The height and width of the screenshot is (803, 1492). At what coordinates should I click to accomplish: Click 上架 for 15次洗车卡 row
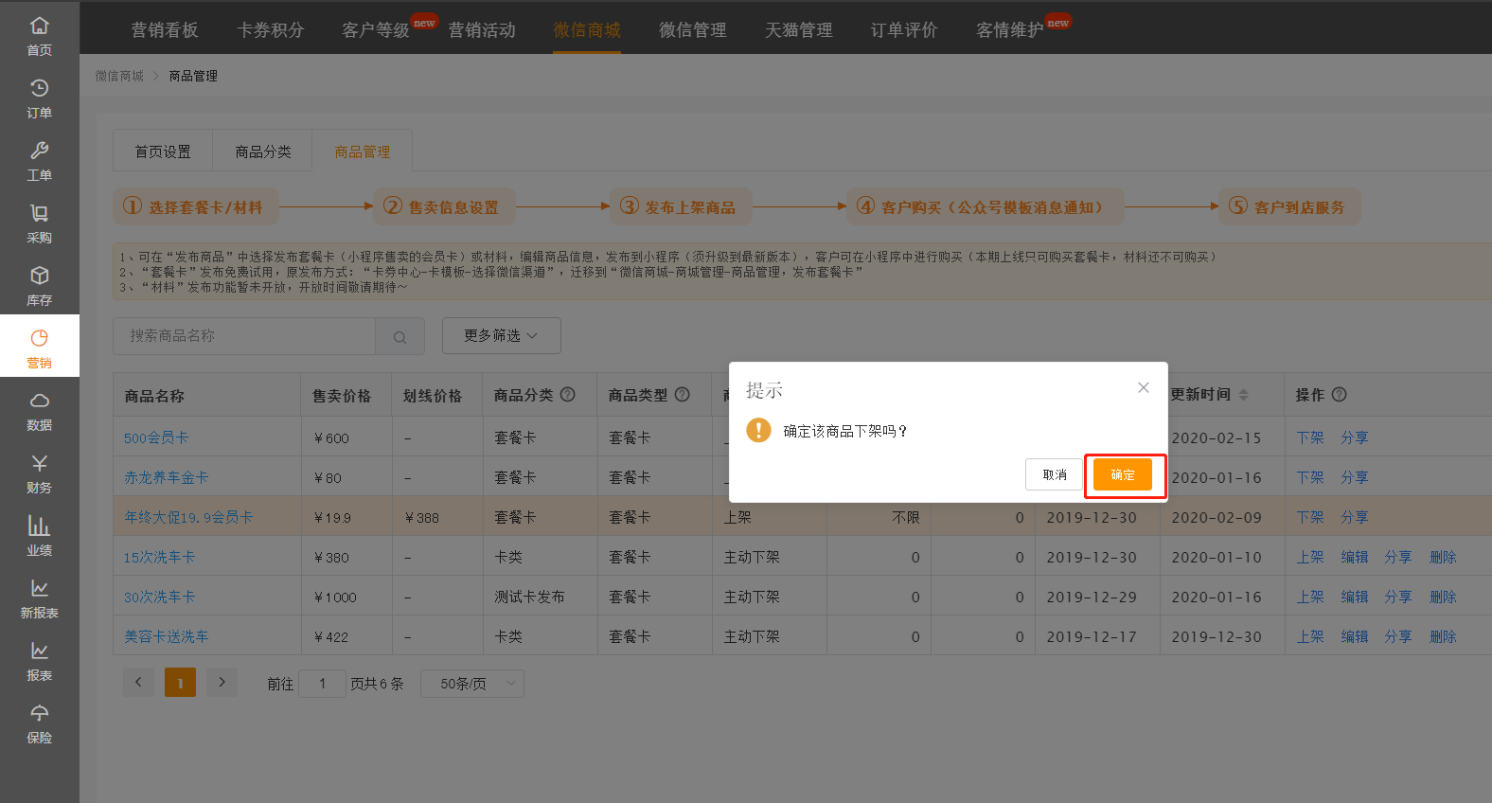1310,557
